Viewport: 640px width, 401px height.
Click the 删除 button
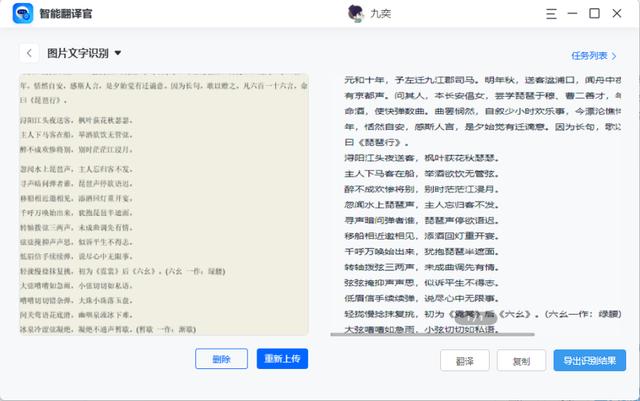(x=221, y=359)
